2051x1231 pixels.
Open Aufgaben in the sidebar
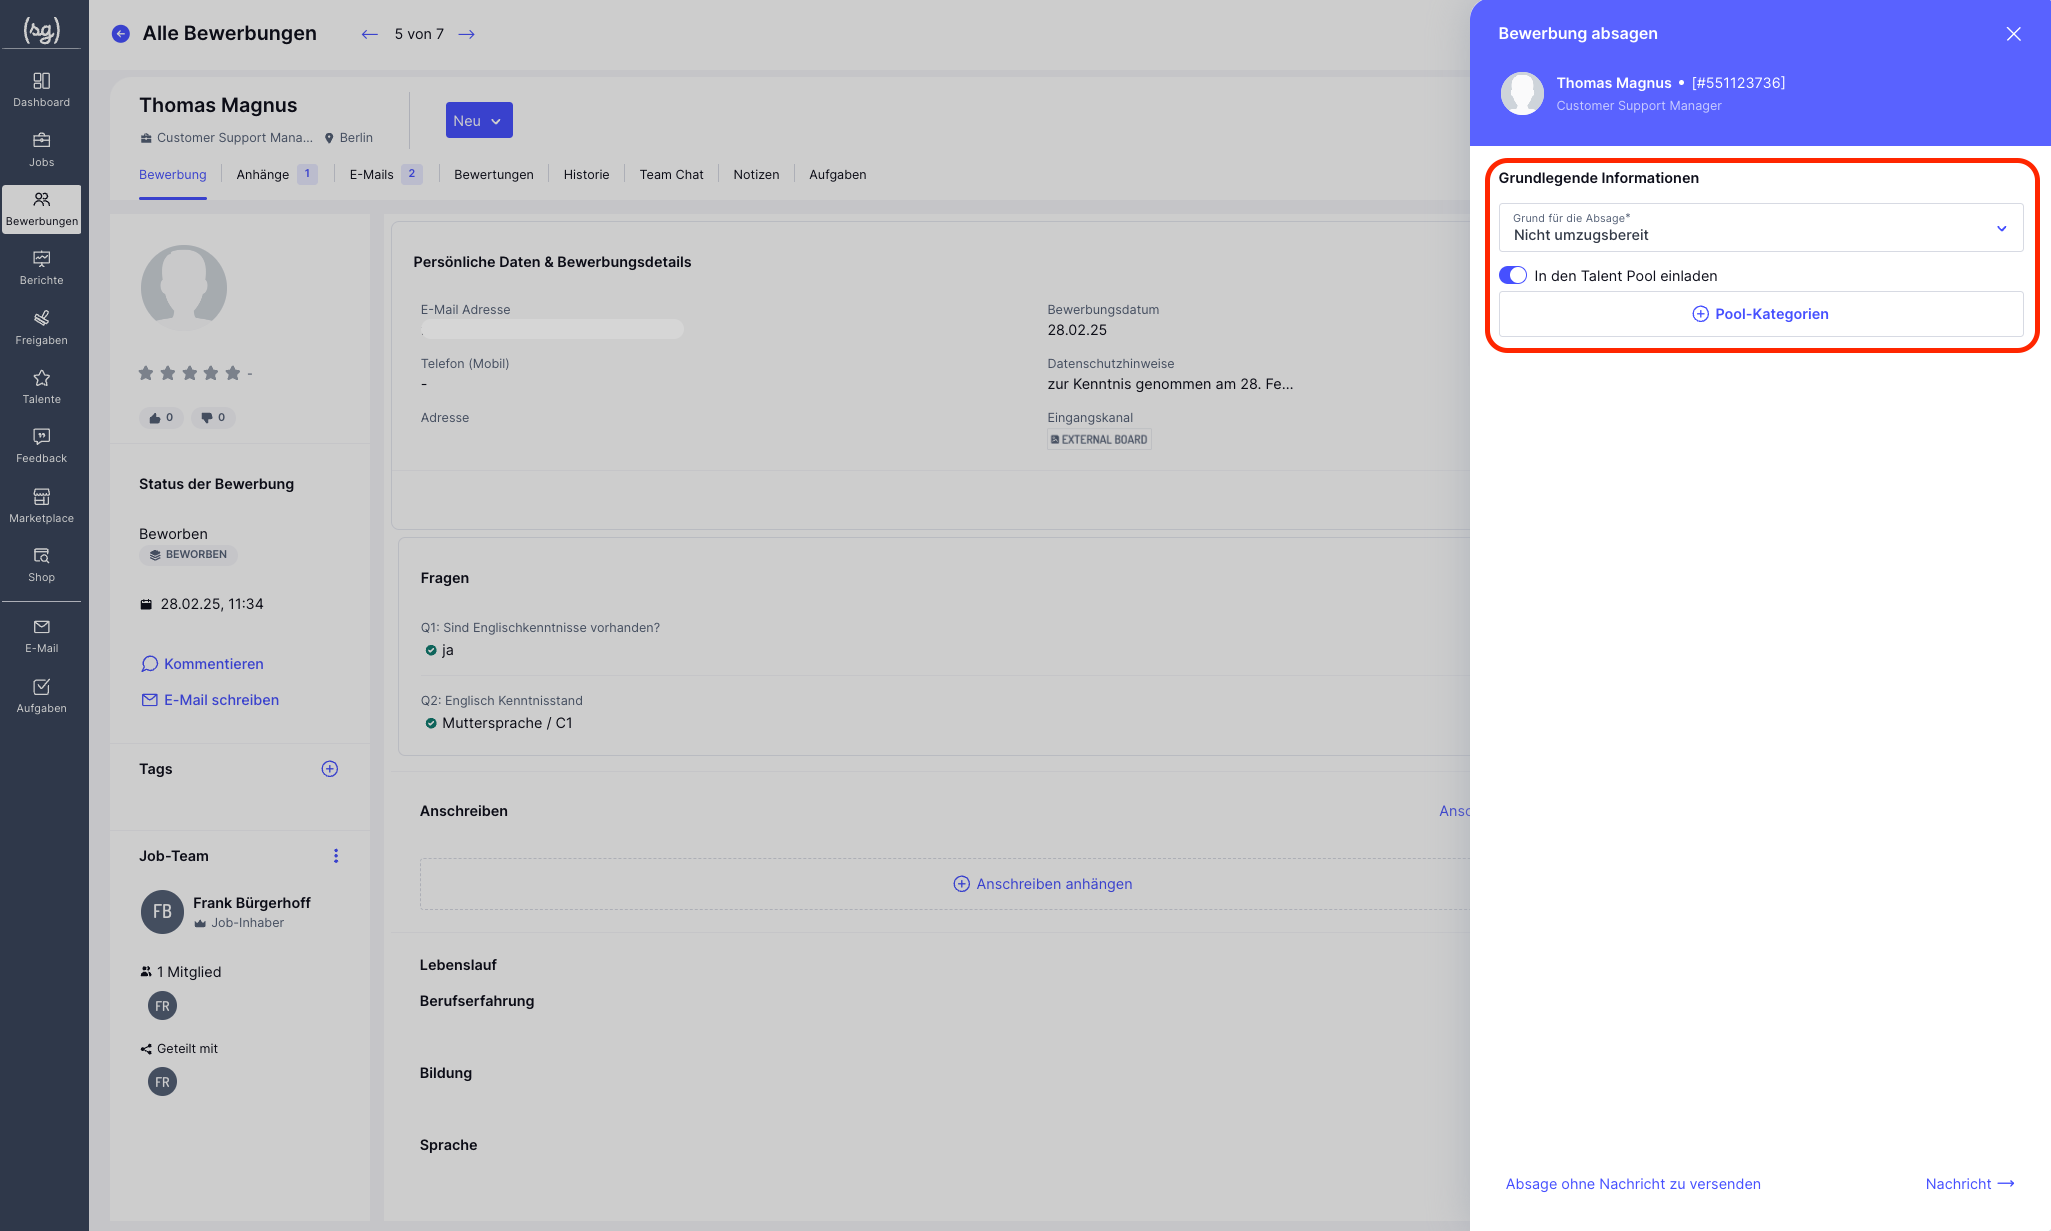point(41,696)
